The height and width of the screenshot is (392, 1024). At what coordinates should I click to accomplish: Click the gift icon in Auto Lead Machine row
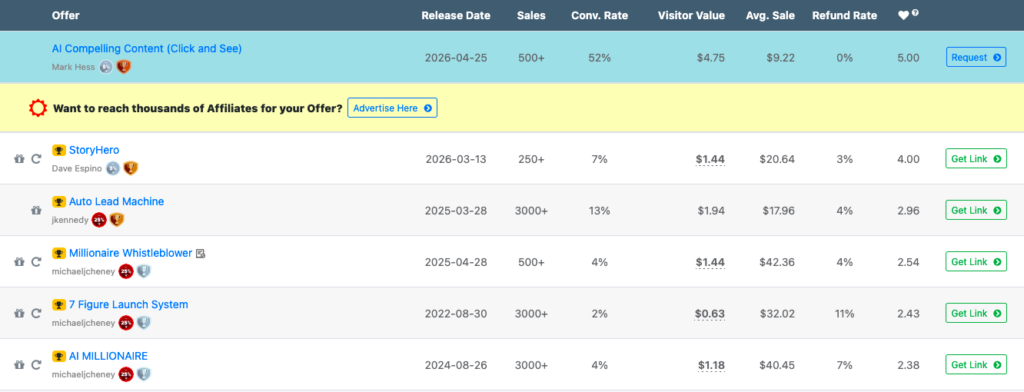click(37, 210)
